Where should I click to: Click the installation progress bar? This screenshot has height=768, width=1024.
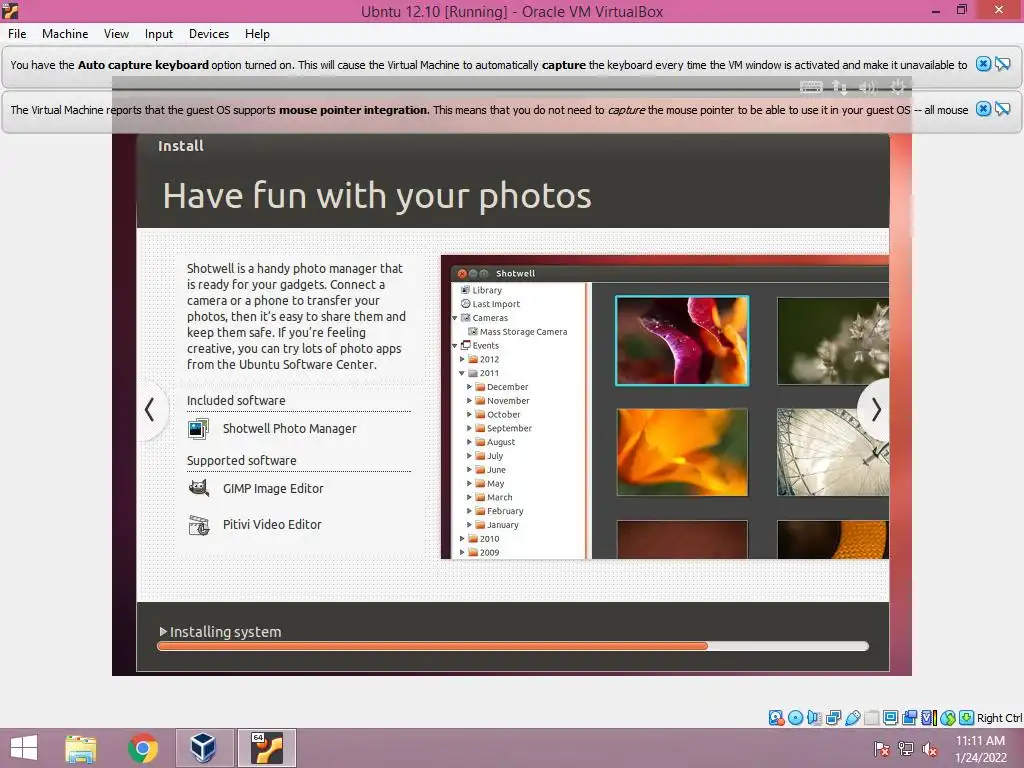pos(513,646)
